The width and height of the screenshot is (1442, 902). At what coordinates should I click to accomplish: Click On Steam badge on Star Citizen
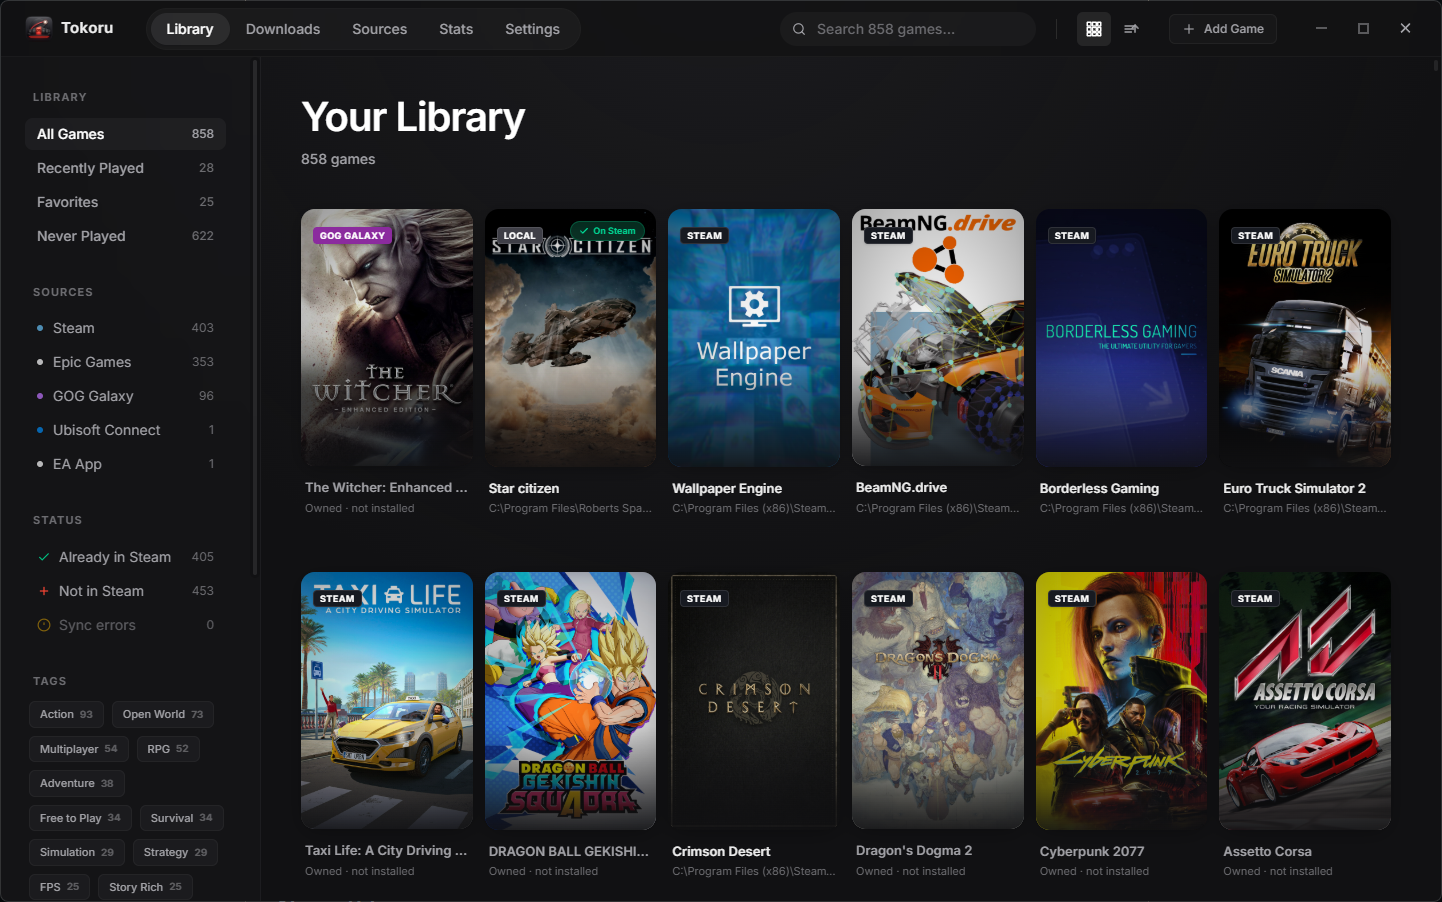pyautogui.click(x=608, y=231)
